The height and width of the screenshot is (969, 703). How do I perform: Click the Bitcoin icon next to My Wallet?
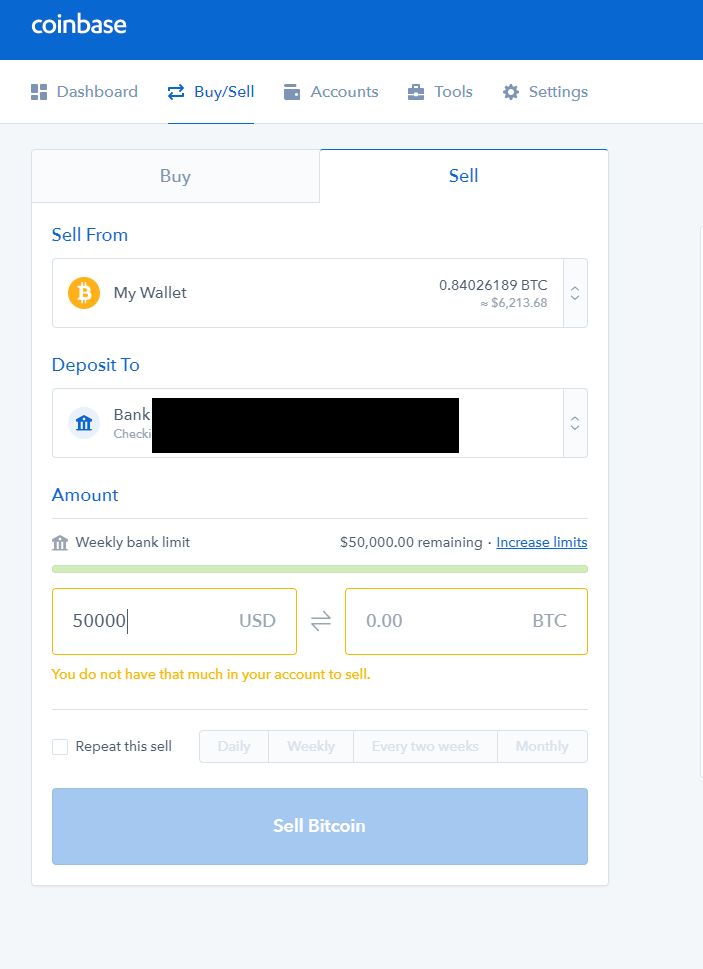[x=83, y=292]
